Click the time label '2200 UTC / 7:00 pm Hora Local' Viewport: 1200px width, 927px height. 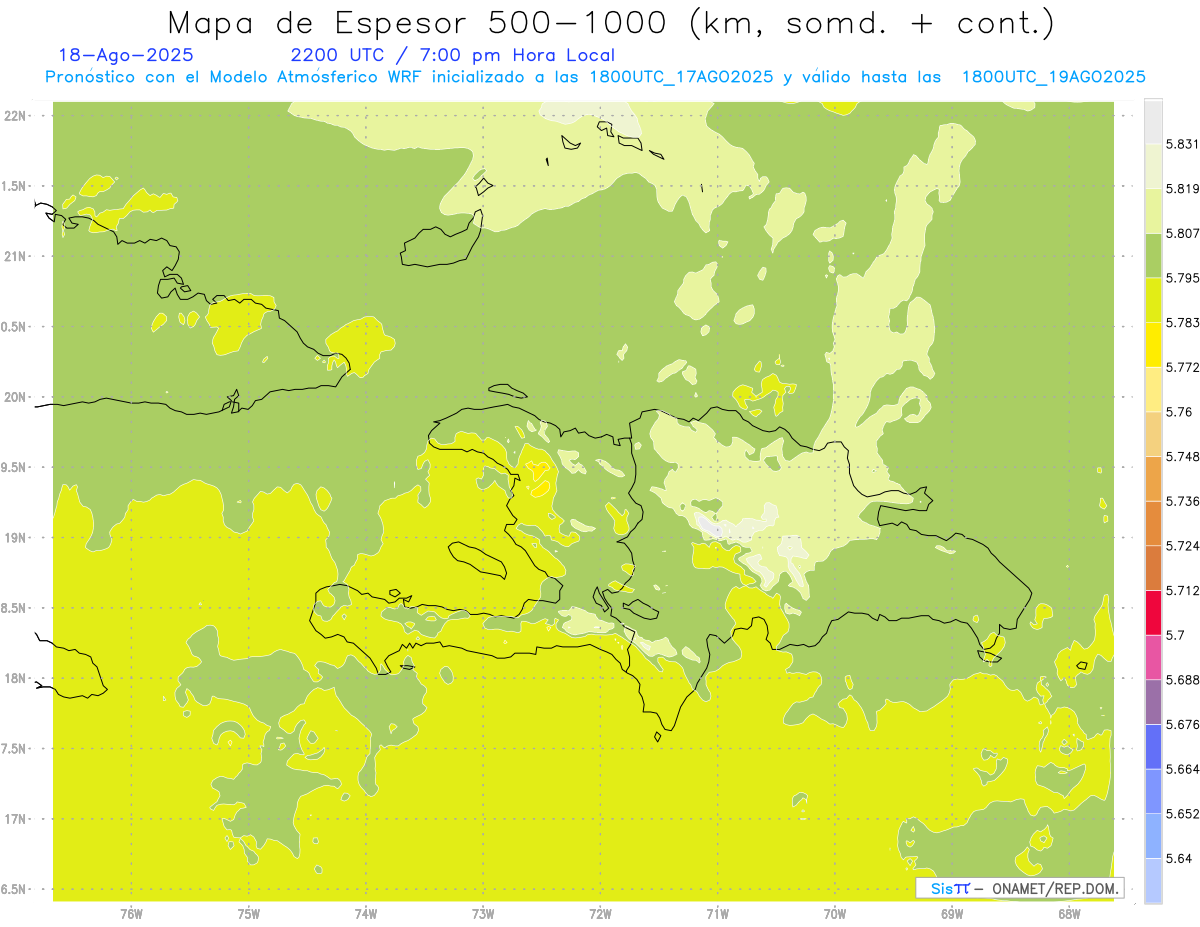[452, 55]
